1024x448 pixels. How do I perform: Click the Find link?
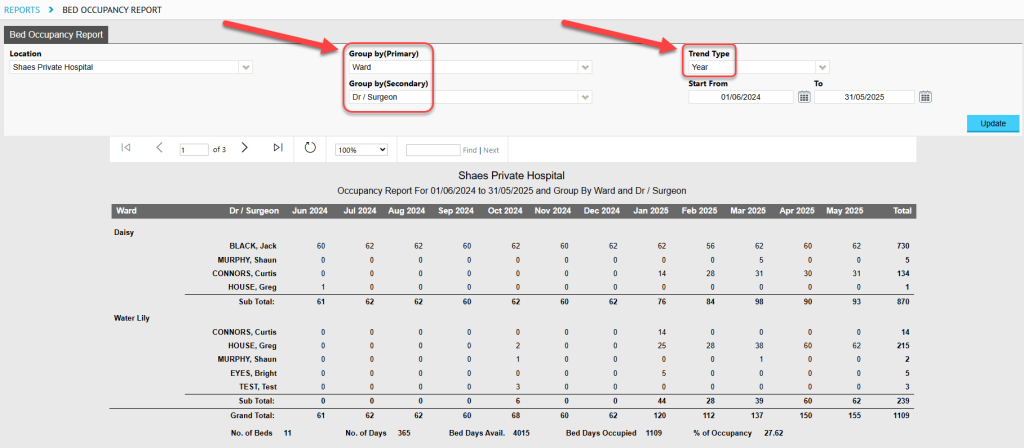[470, 150]
